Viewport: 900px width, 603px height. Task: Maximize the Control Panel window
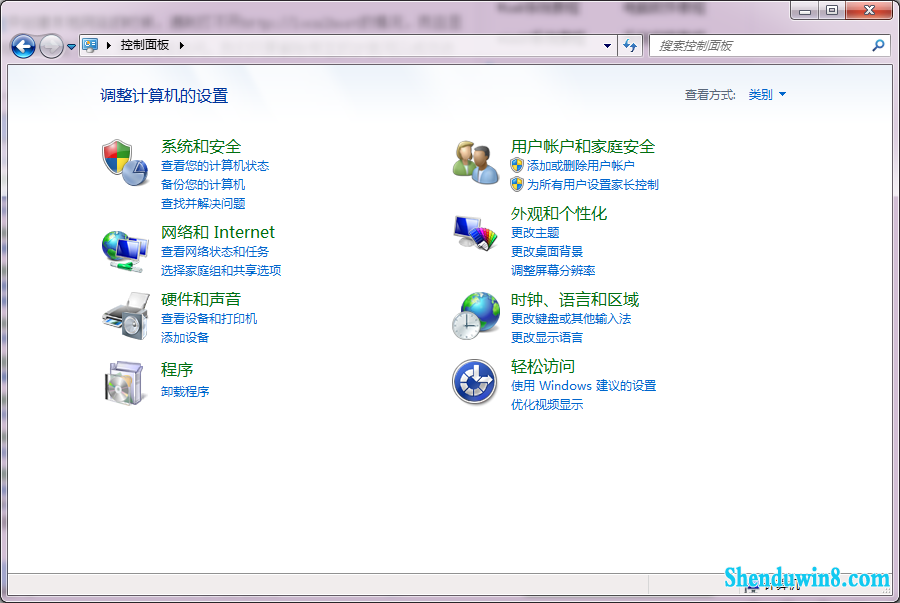pos(832,10)
